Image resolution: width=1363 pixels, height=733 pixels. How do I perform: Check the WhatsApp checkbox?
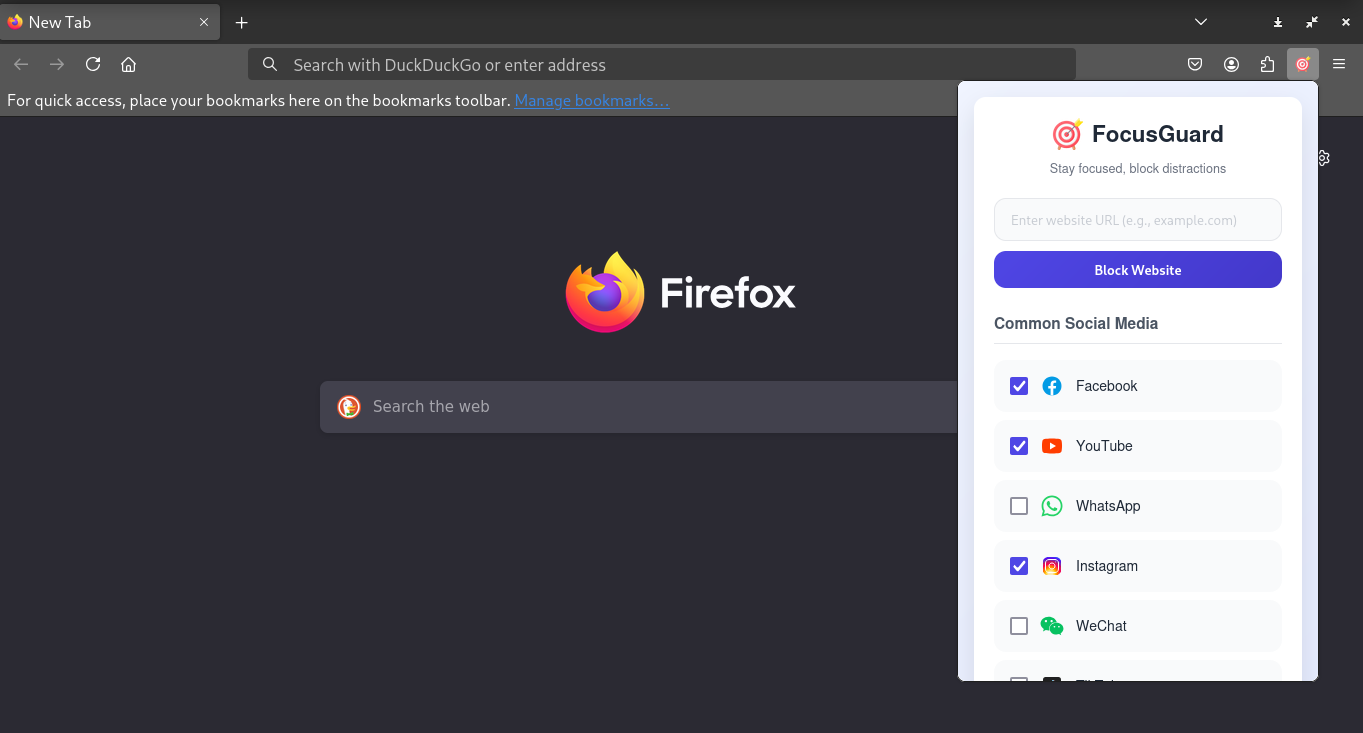coord(1019,506)
